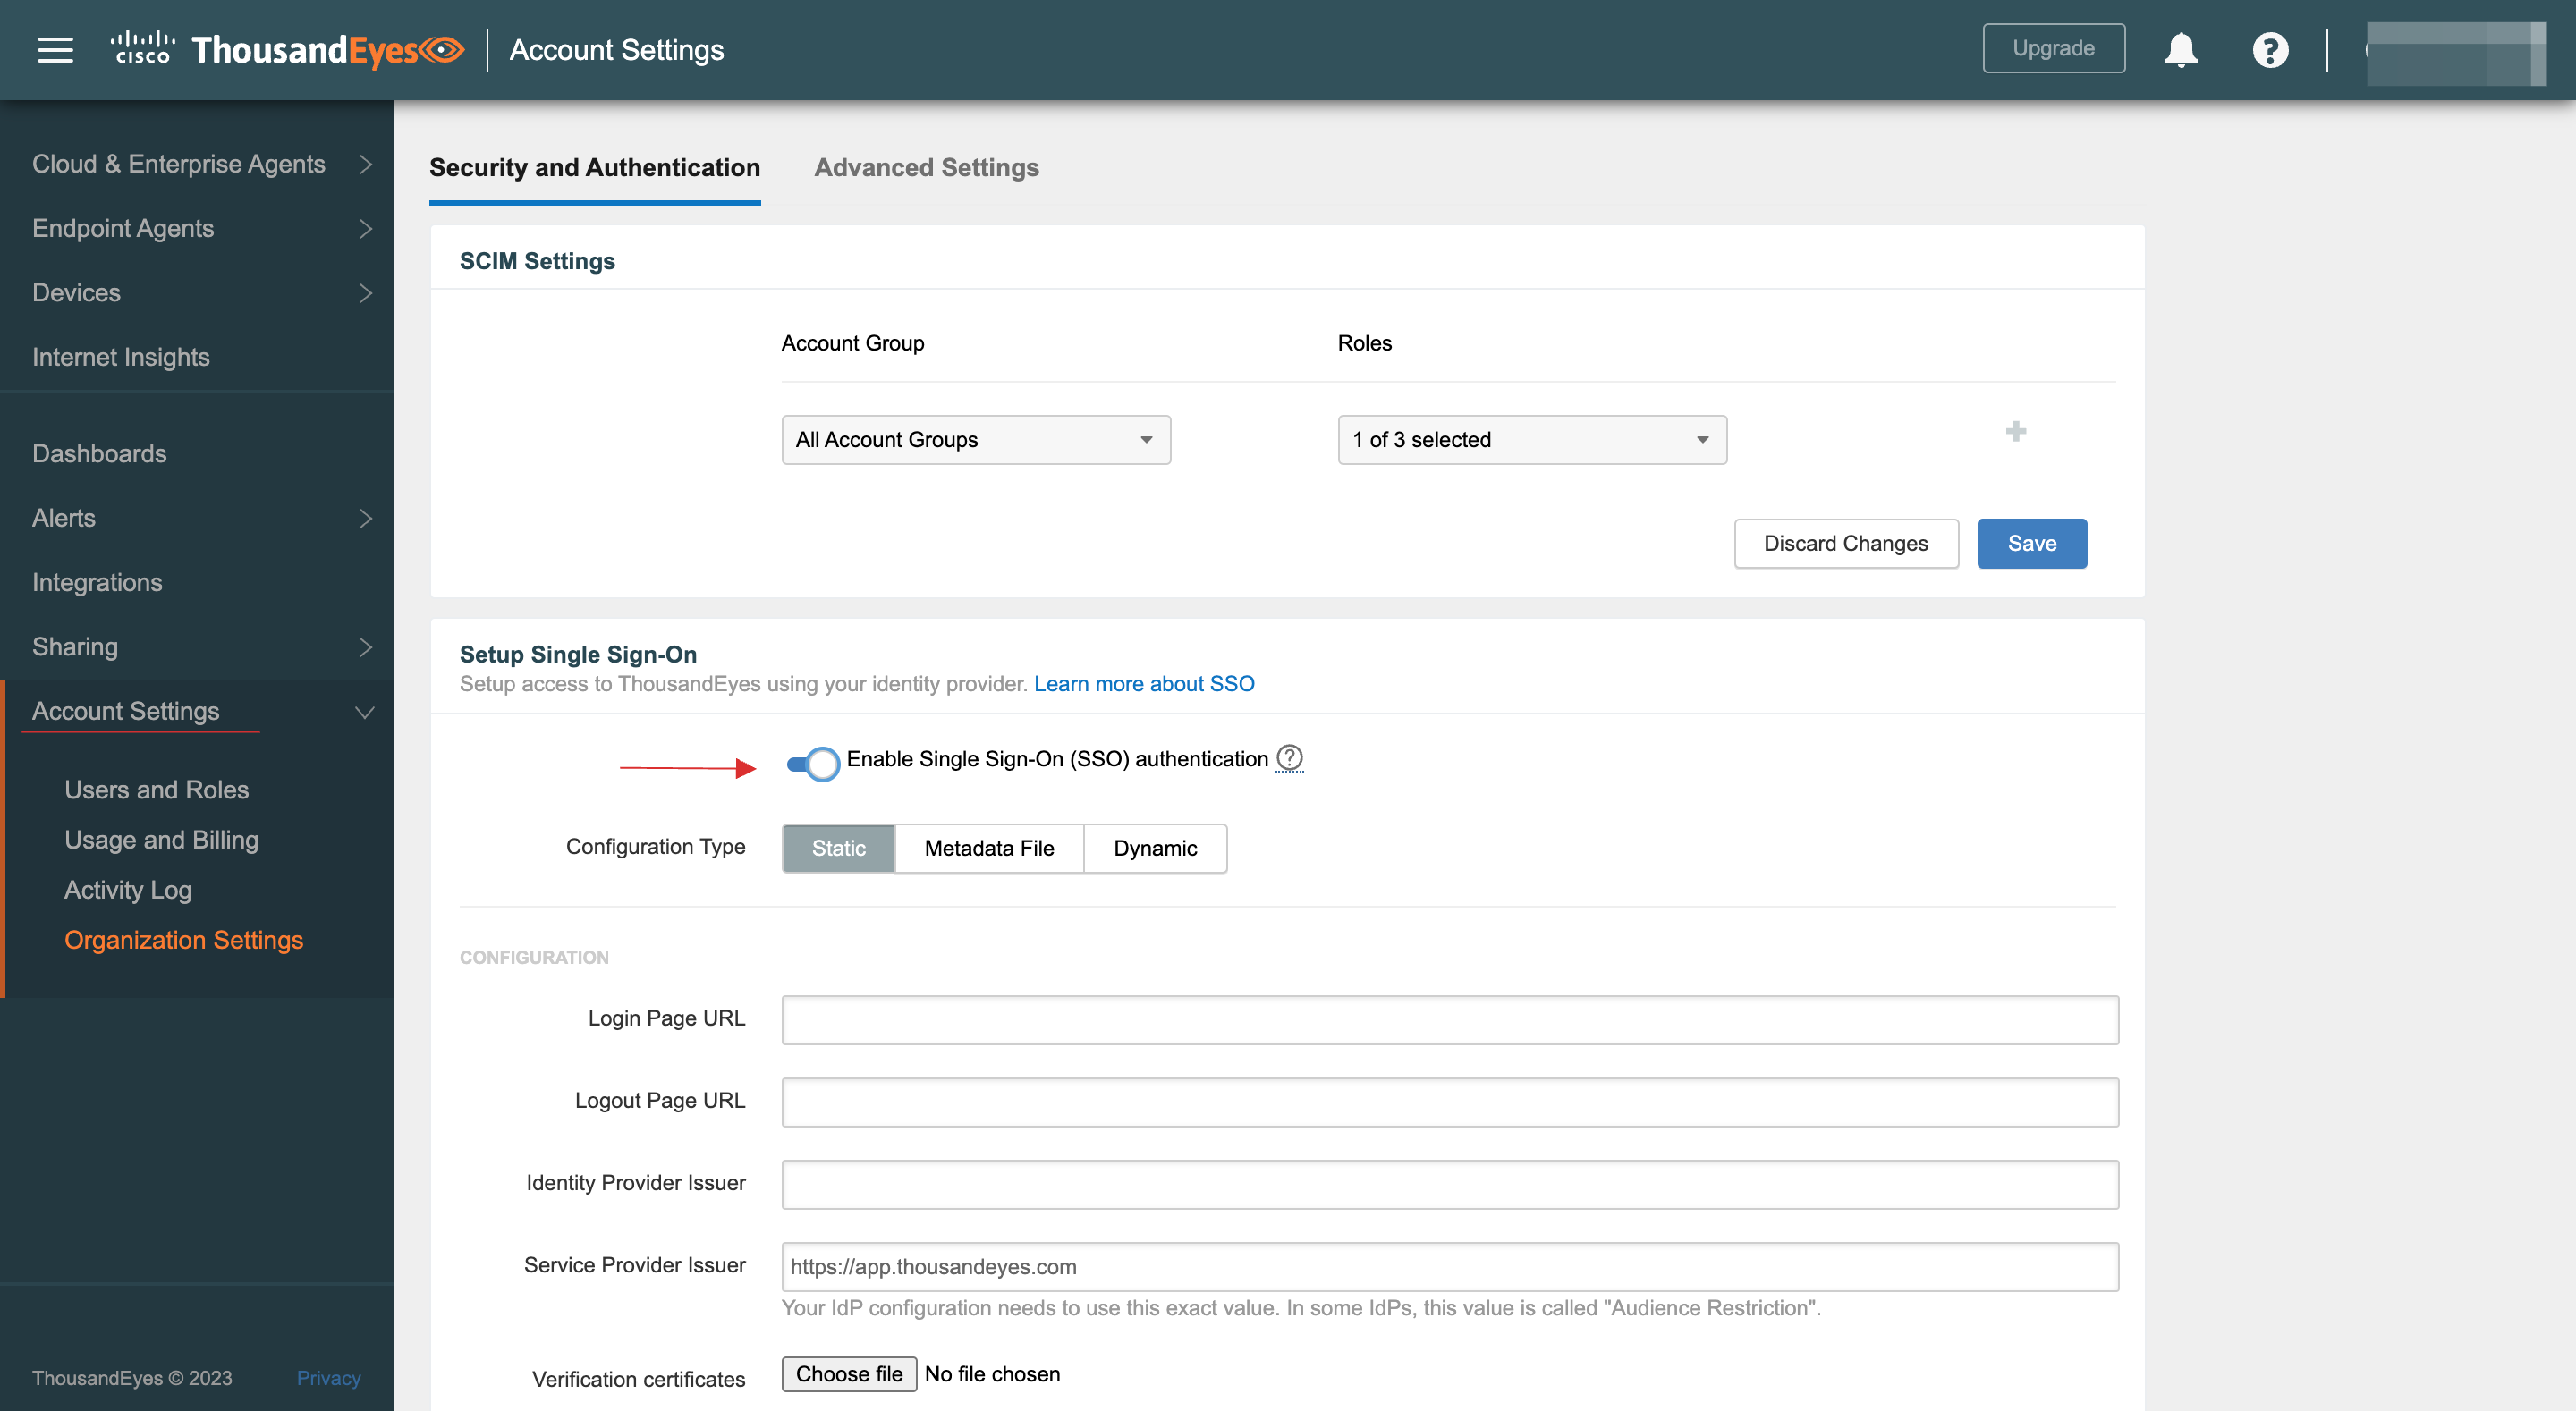Viewport: 2576px width, 1411px height.
Task: Open the hamburger menu icon
Action: tap(54, 48)
